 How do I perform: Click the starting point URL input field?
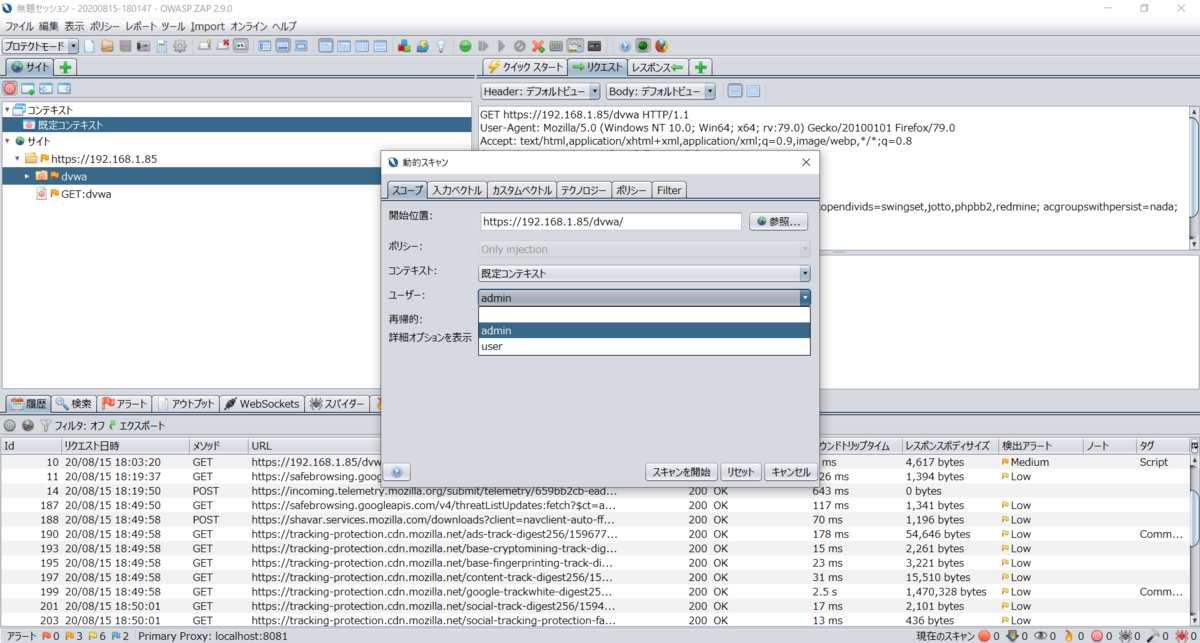pyautogui.click(x=610, y=222)
